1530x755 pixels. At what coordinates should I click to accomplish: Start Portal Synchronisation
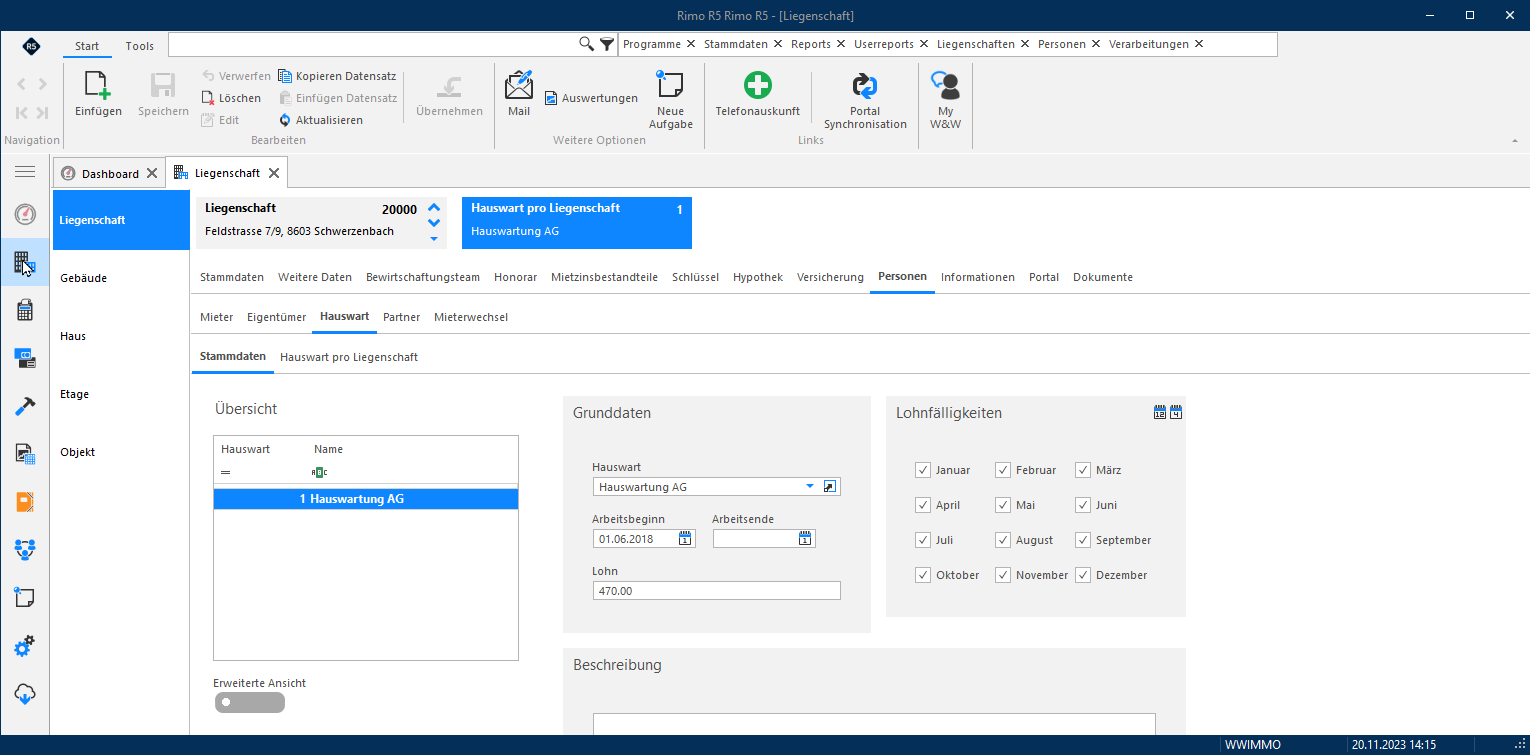click(865, 85)
